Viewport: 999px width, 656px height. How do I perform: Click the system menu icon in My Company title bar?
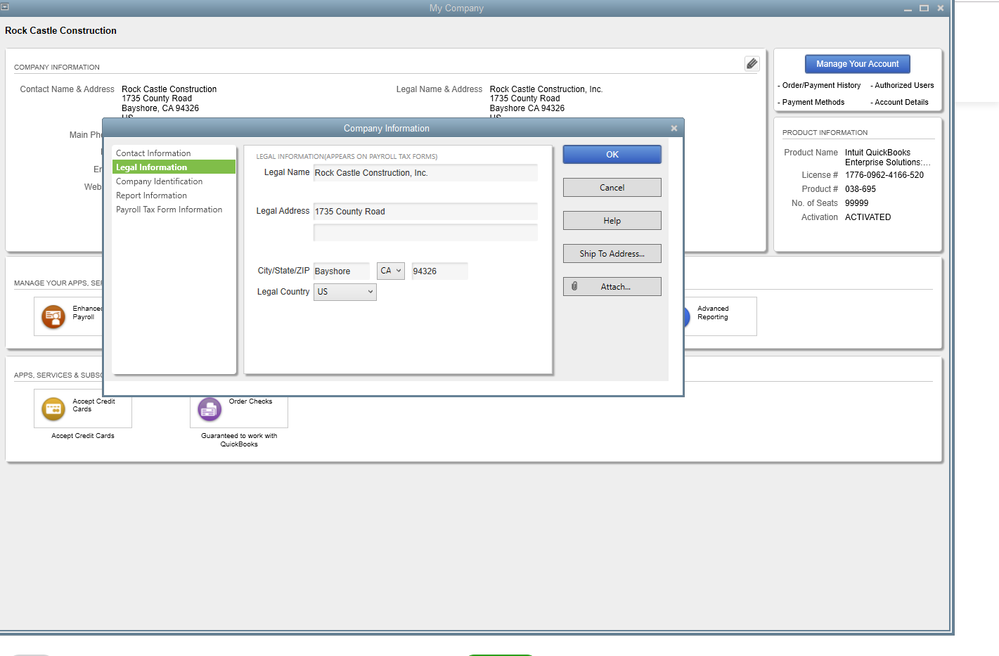click(5, 7)
